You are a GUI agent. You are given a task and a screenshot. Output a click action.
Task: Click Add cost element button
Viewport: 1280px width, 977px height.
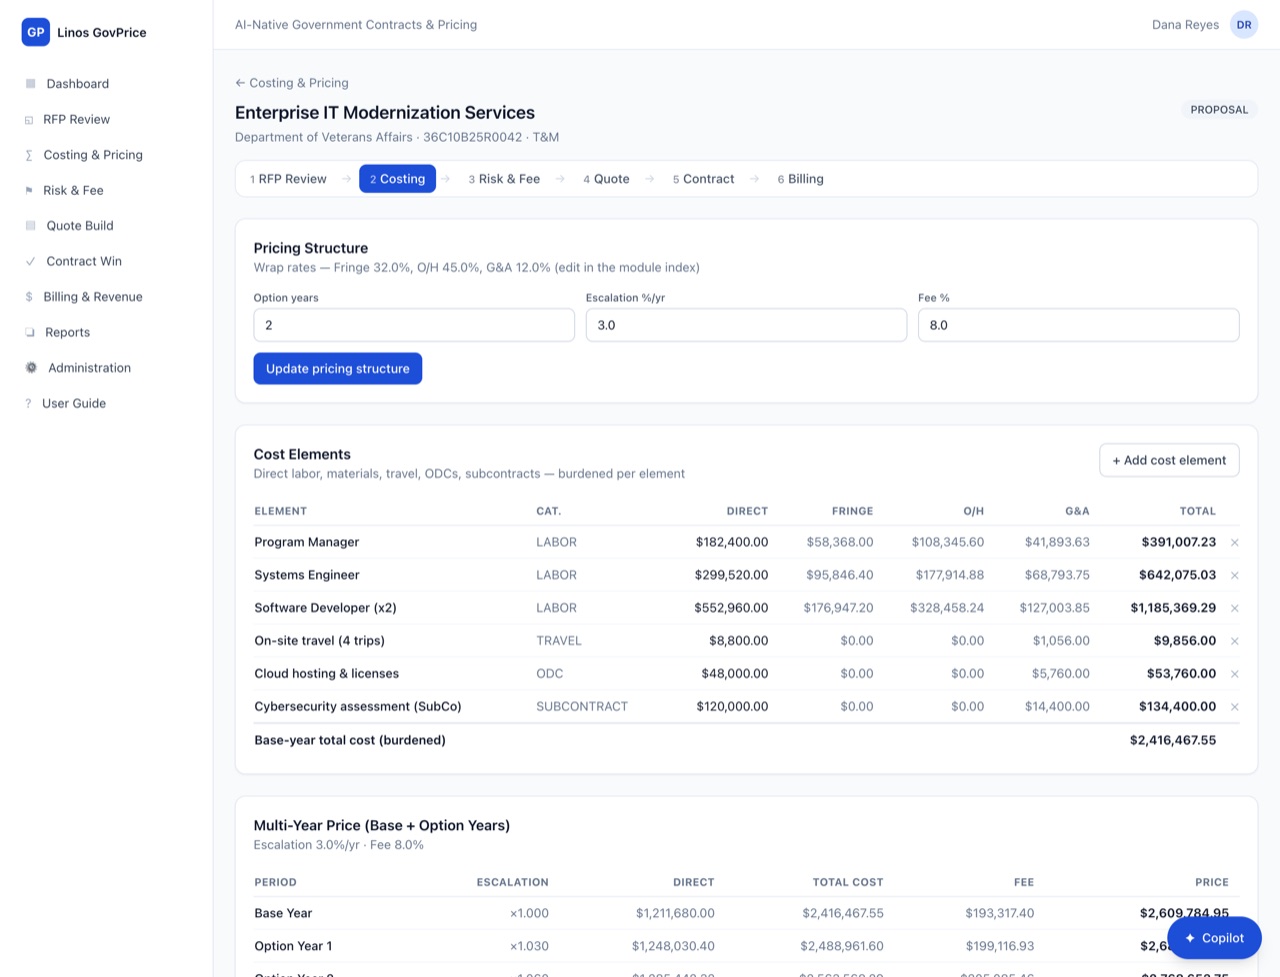click(1169, 460)
